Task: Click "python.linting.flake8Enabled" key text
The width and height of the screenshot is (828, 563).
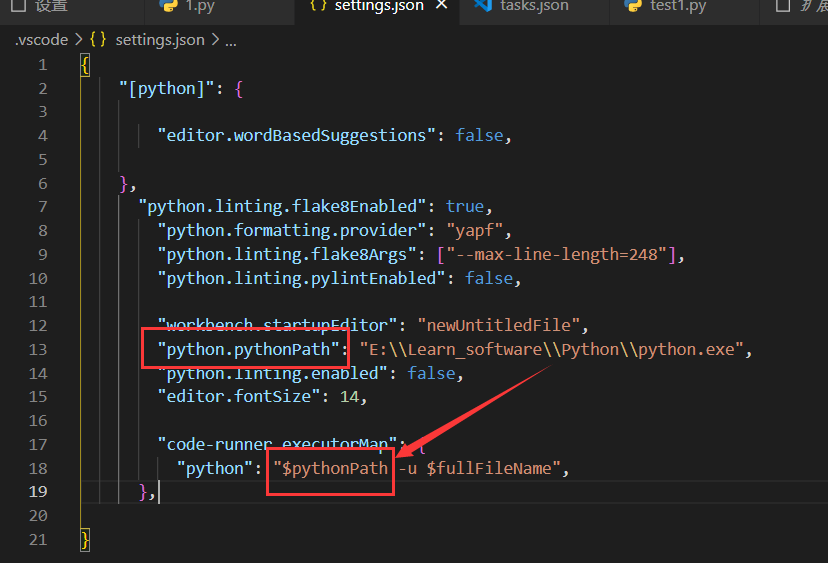Action: (x=282, y=207)
